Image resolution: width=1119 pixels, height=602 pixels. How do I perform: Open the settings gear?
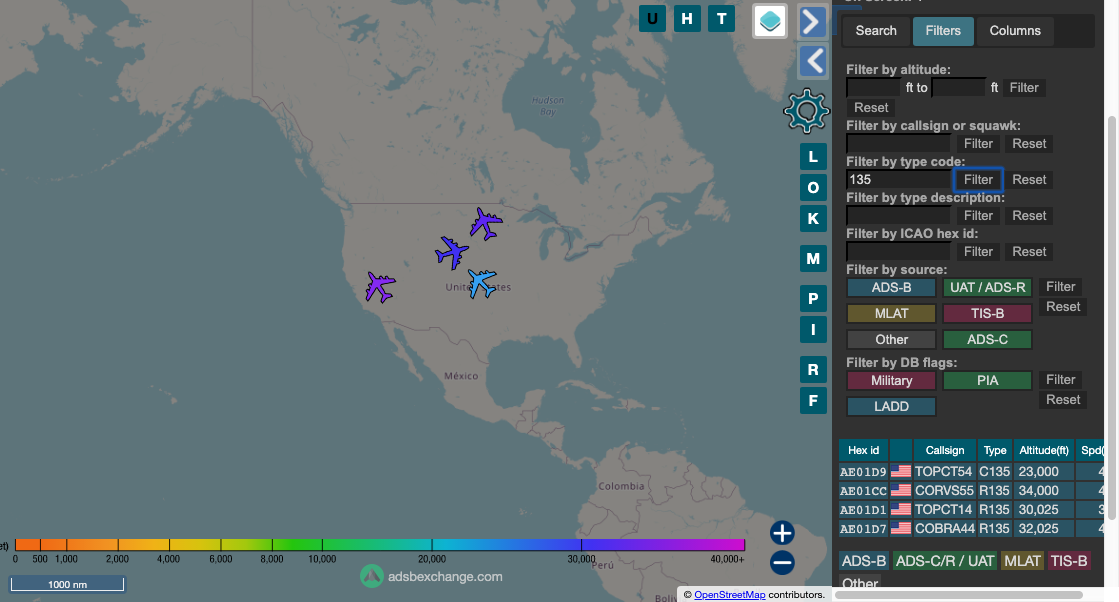click(806, 111)
